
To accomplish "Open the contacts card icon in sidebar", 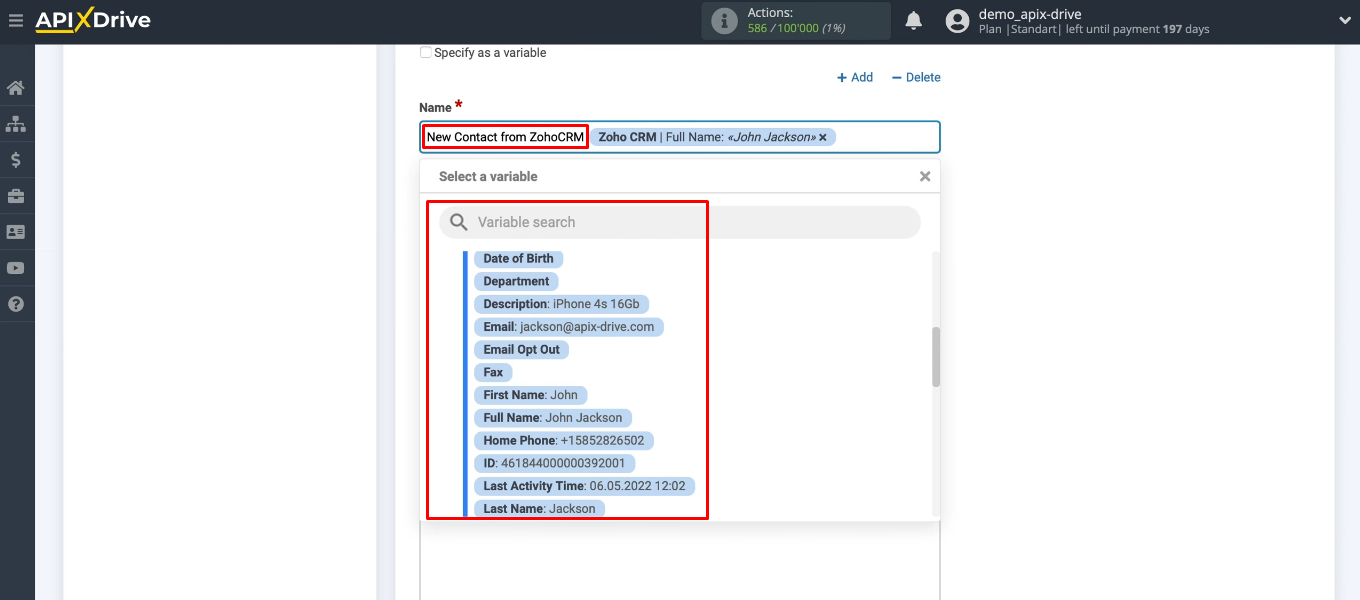I will pyautogui.click(x=17, y=231).
